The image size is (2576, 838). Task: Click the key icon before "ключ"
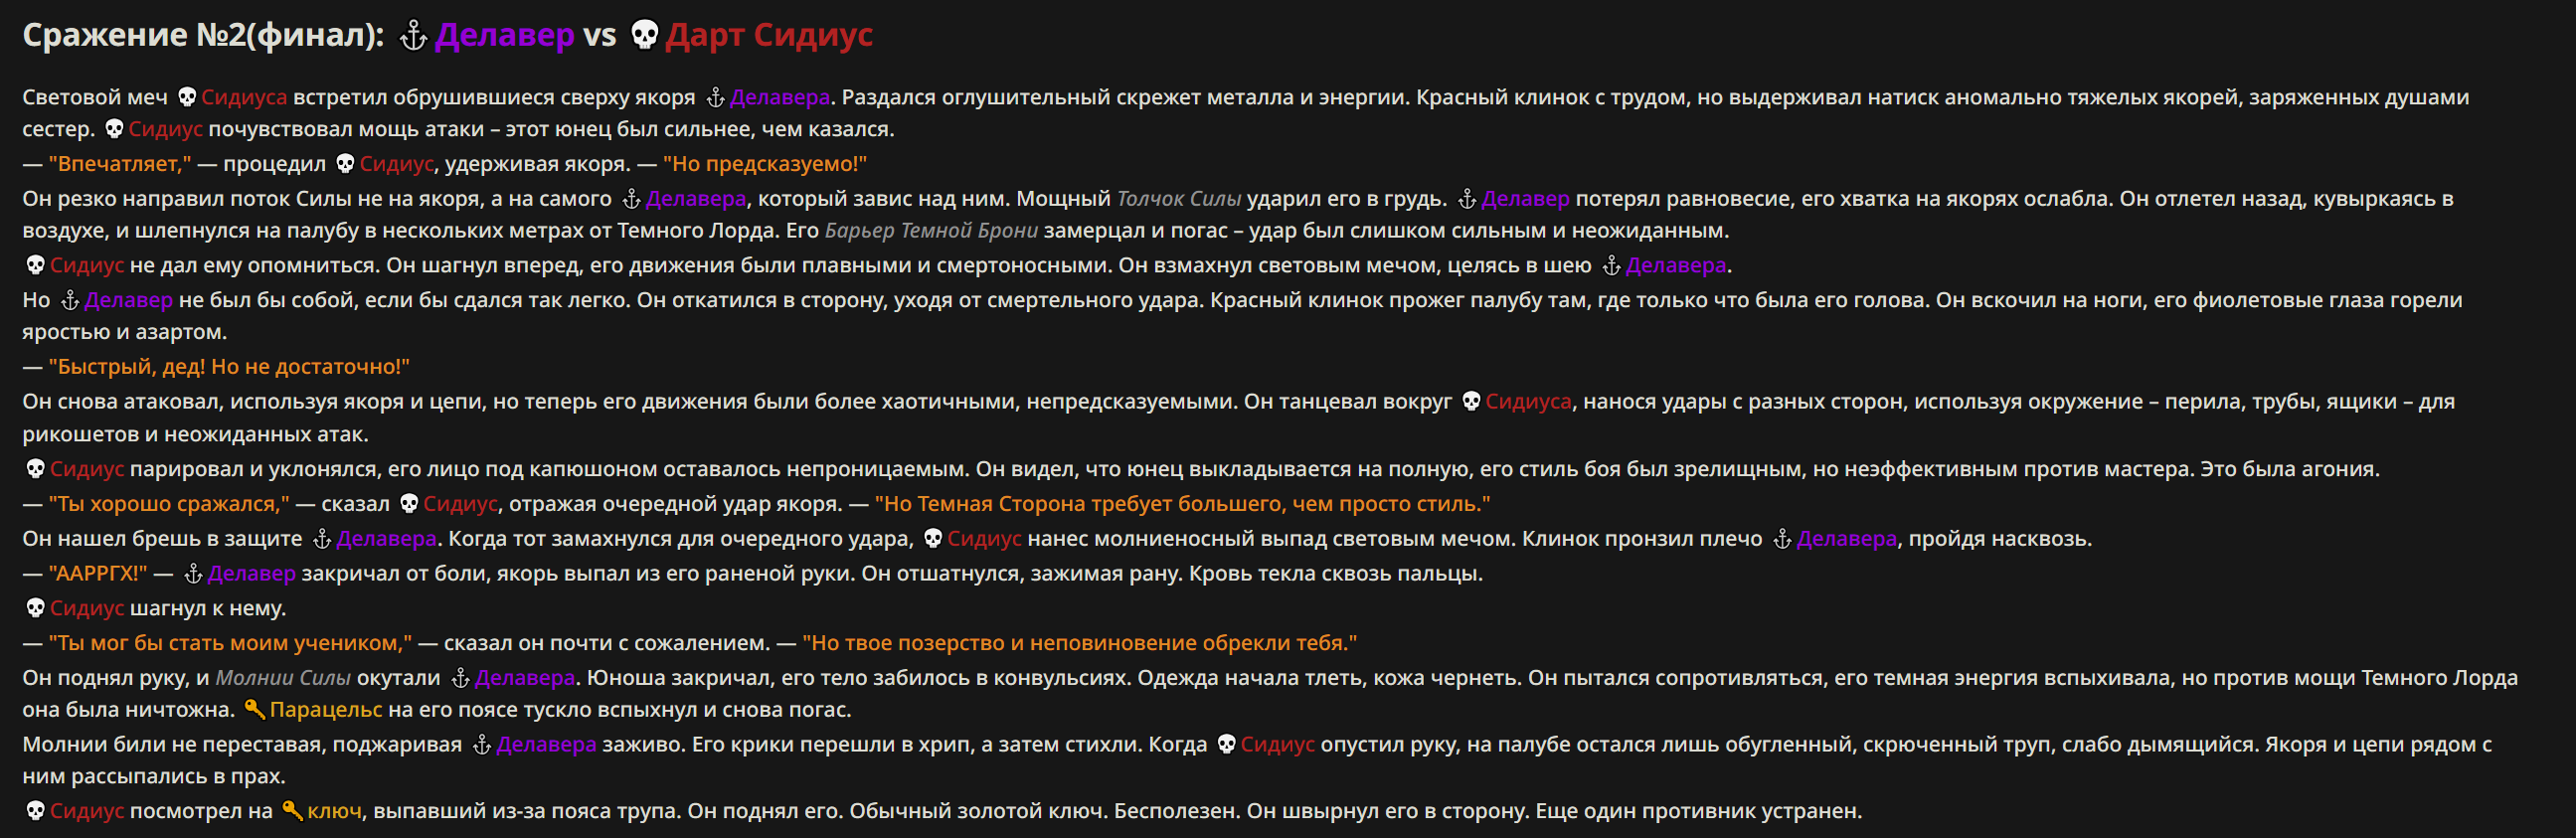click(x=292, y=811)
